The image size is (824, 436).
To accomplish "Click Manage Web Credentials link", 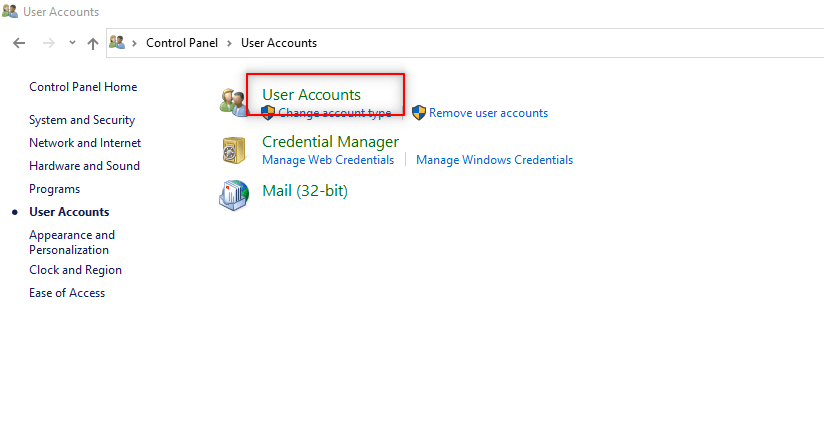I will tap(328, 160).
